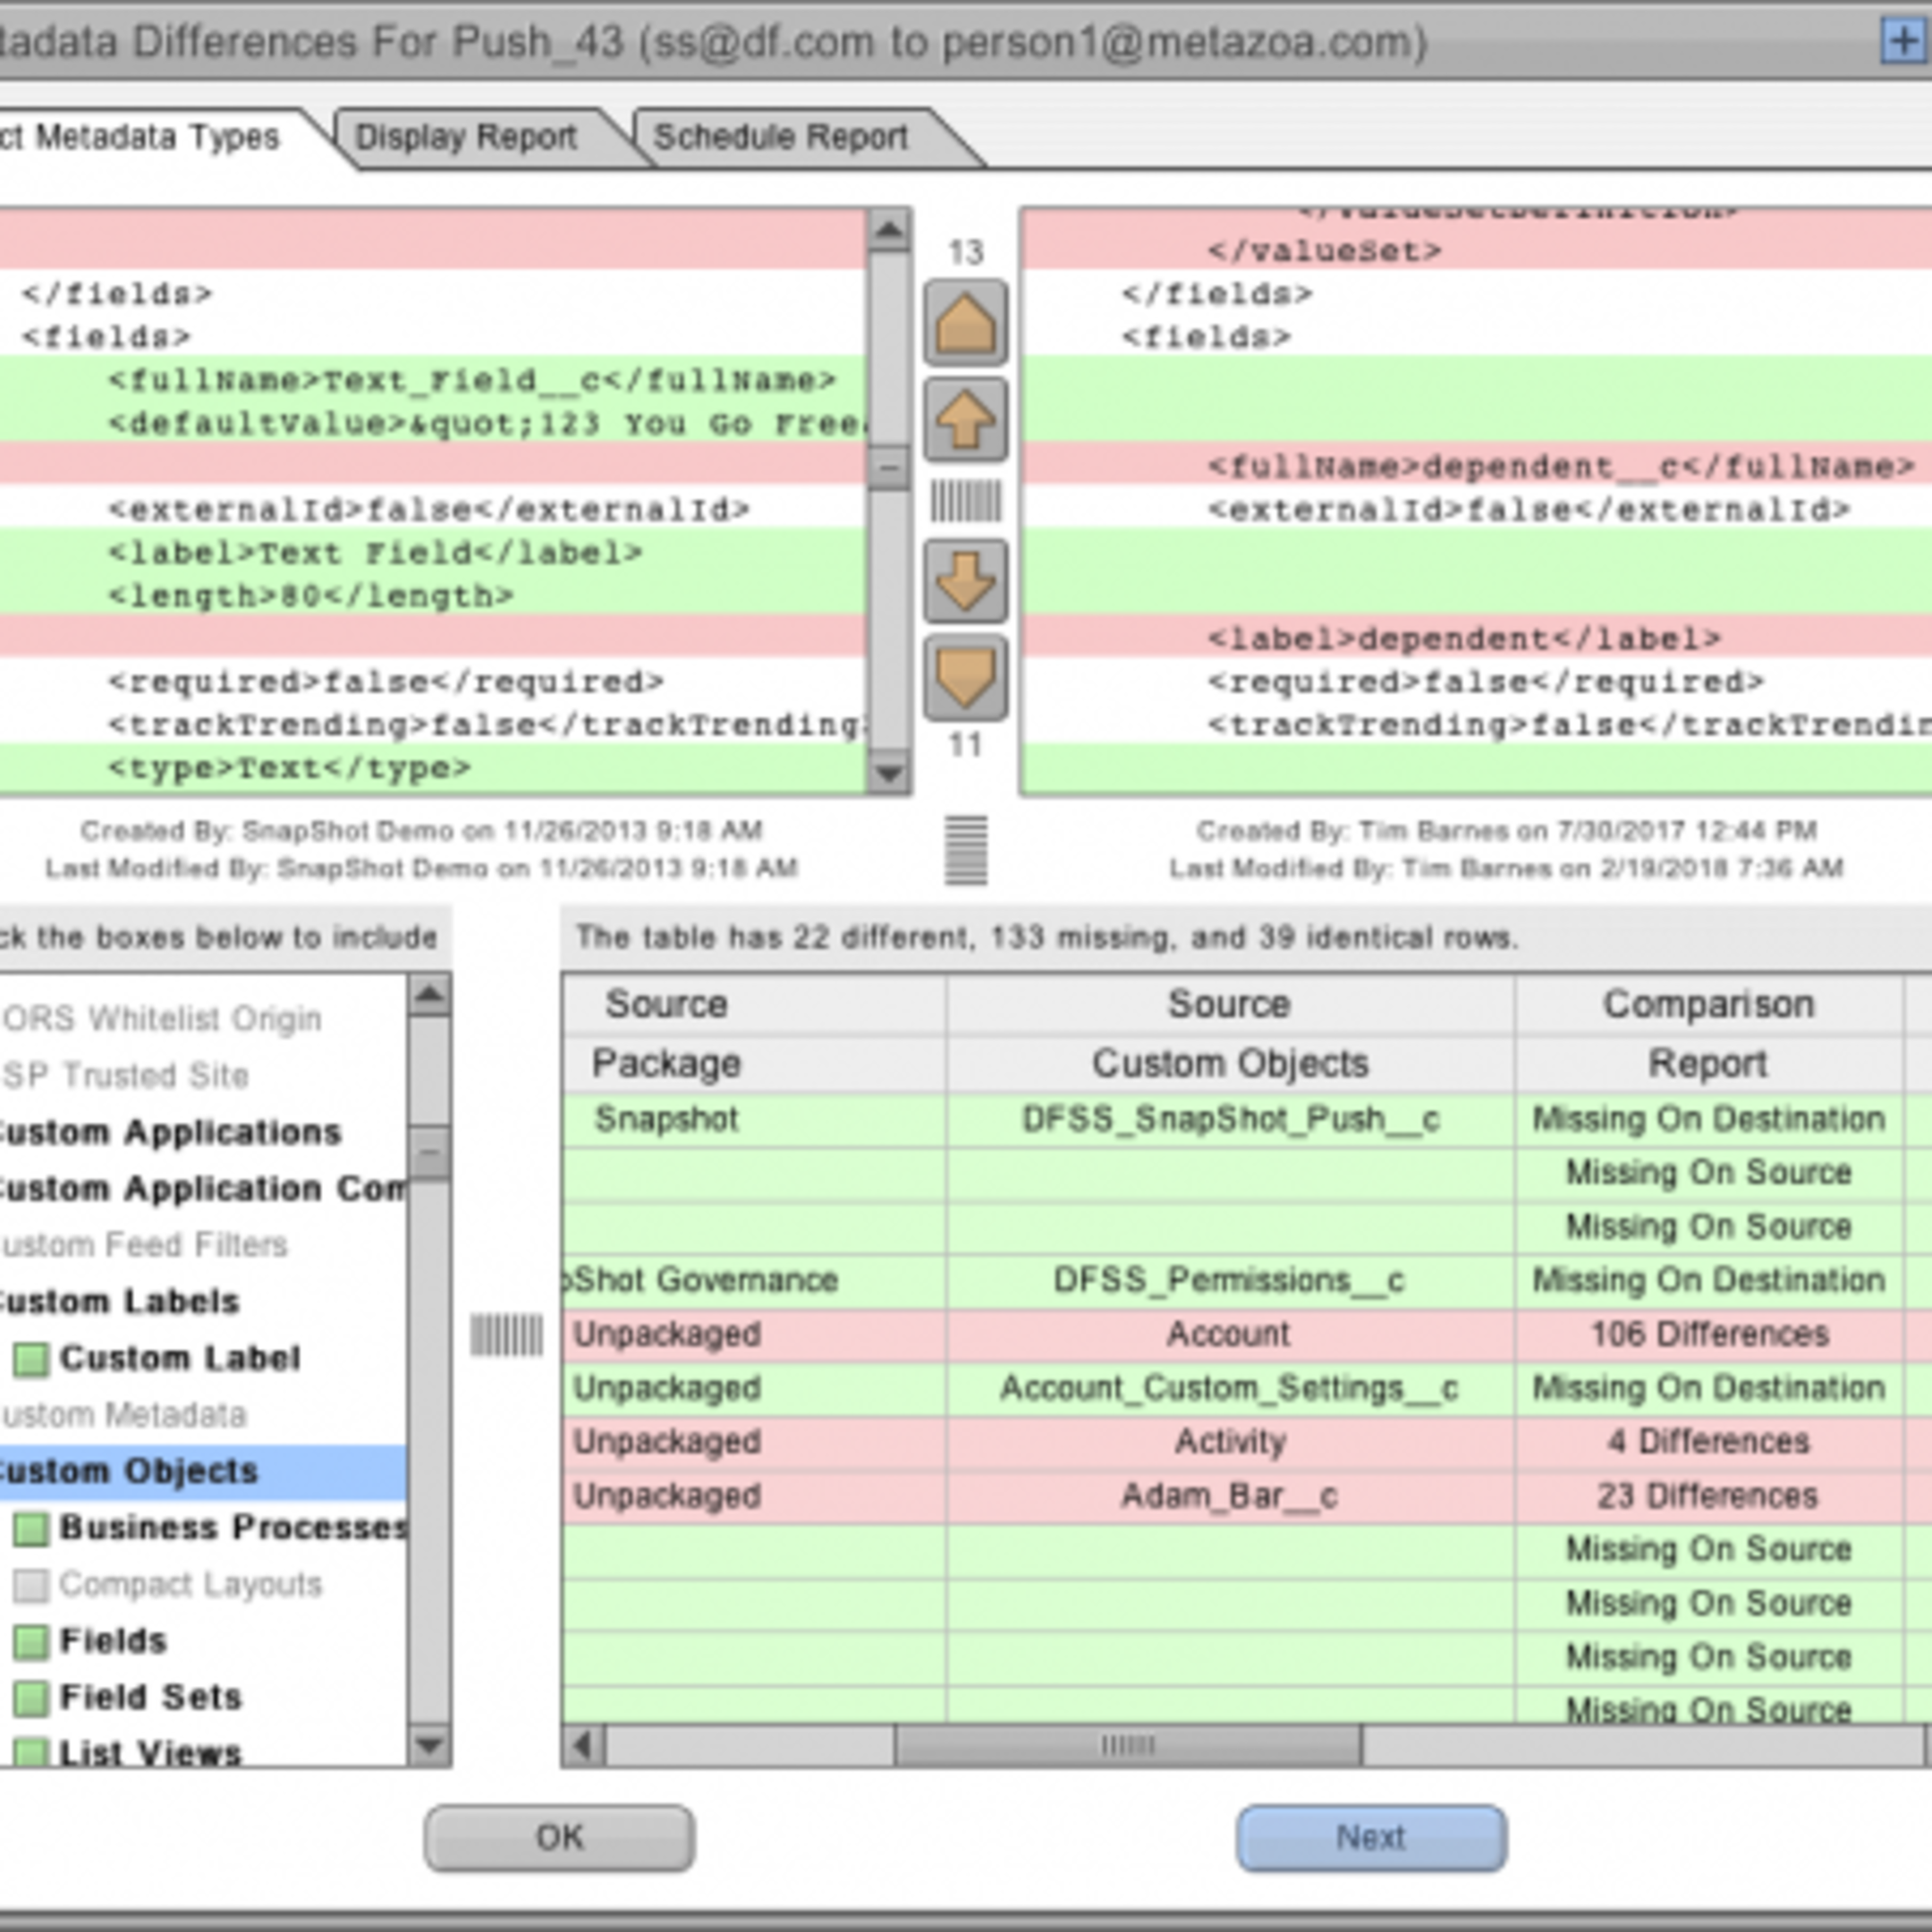Click the OK button

[559, 1837]
